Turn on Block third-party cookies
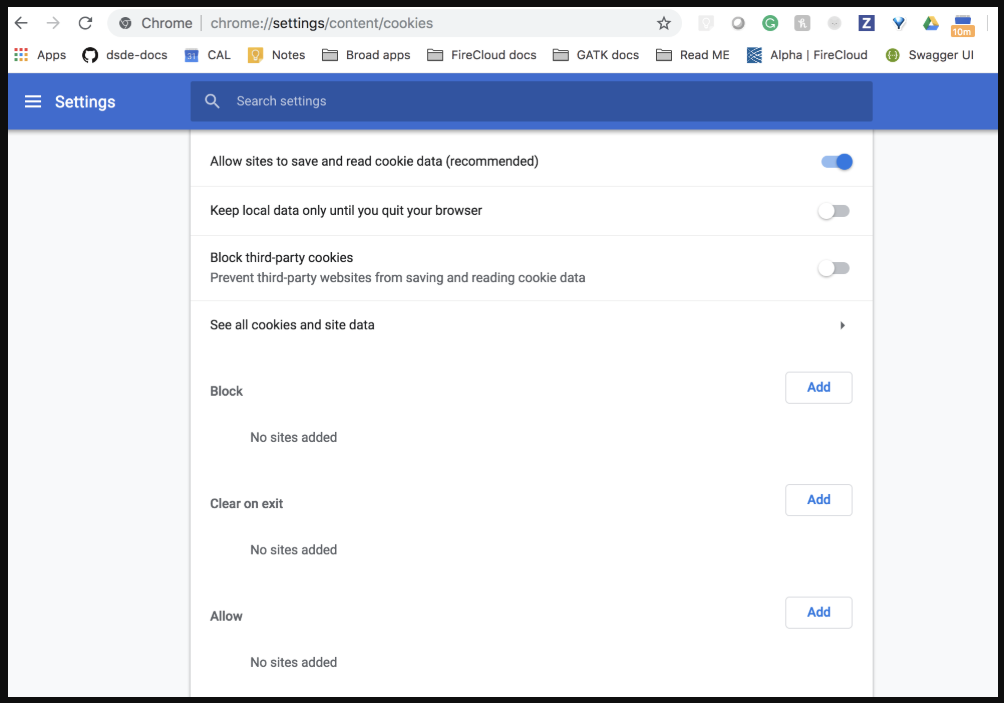The height and width of the screenshot is (703, 1004). [x=834, y=268]
